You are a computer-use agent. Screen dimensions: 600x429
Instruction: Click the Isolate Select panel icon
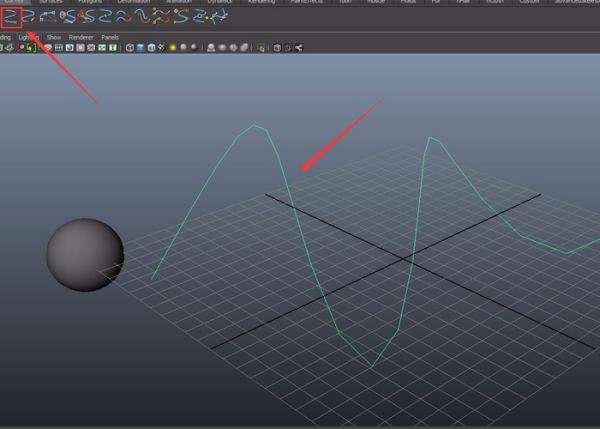[x=261, y=48]
